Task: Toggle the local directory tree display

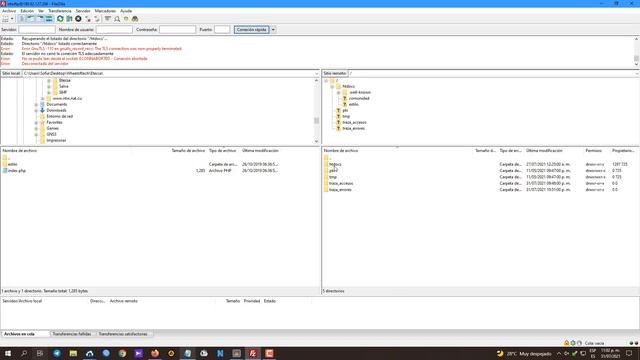Action: click(31, 19)
